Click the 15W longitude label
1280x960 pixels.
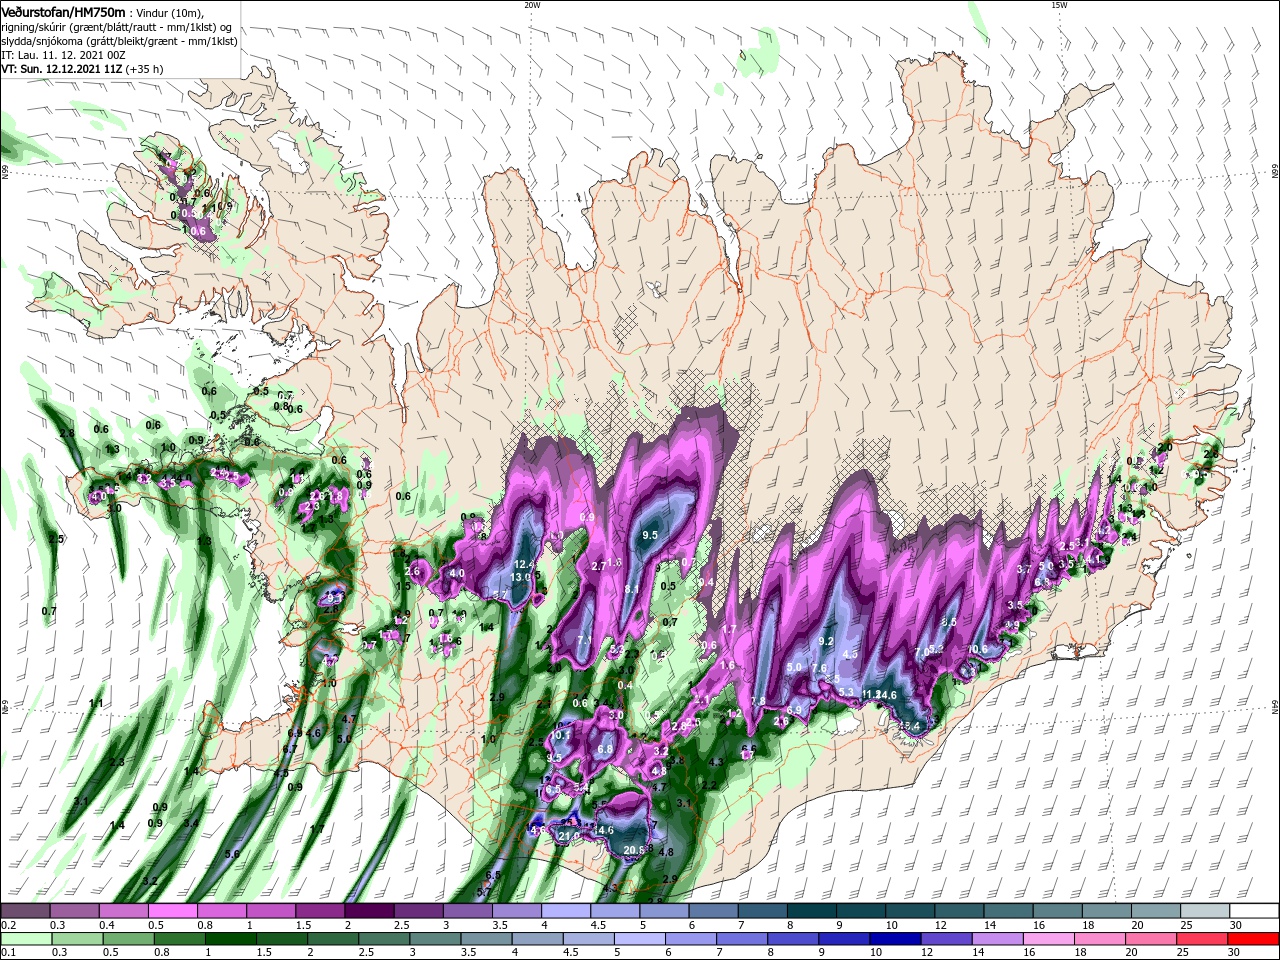[1058, 5]
